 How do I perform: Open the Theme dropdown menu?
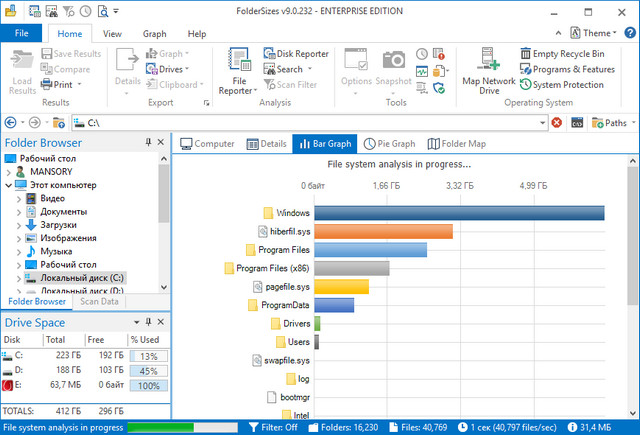click(x=602, y=34)
